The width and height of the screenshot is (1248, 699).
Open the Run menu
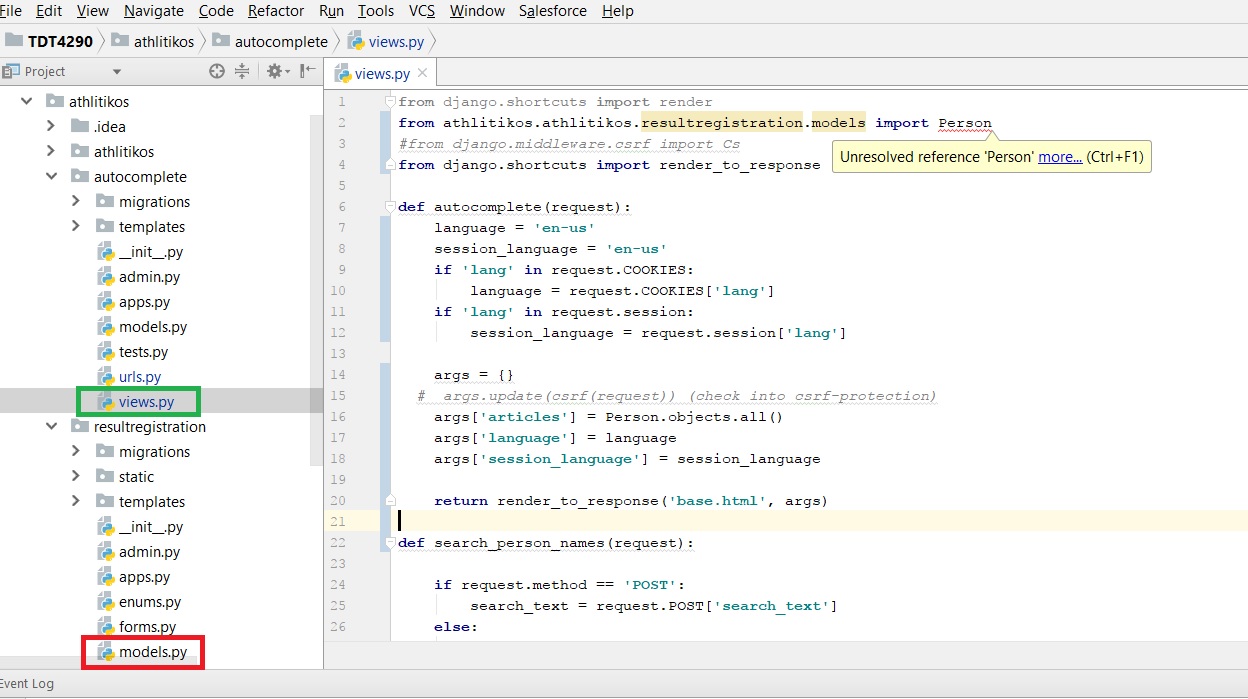coord(331,11)
